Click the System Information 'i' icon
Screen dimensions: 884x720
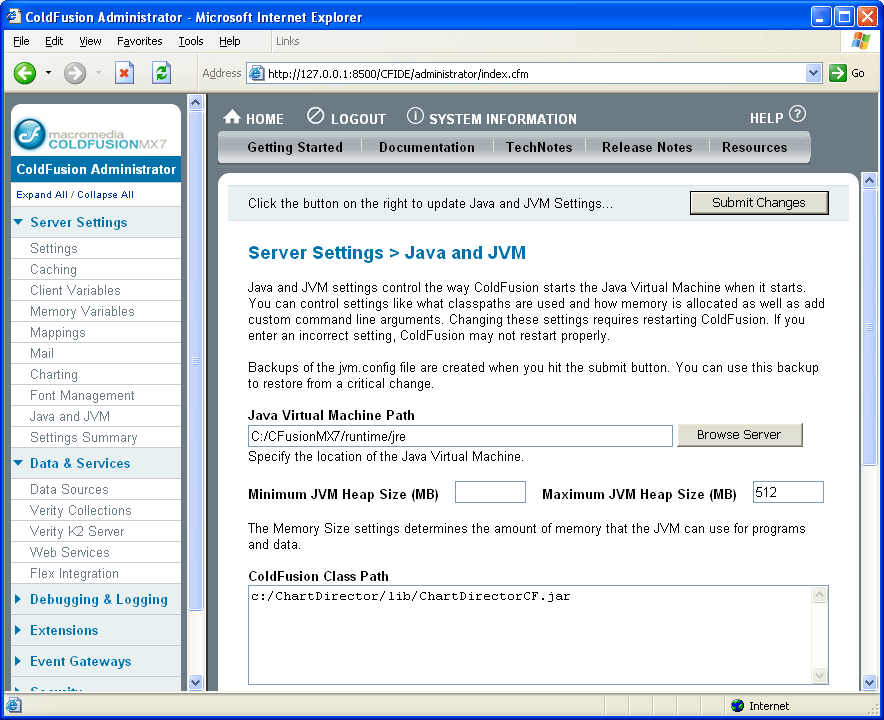tap(415, 116)
